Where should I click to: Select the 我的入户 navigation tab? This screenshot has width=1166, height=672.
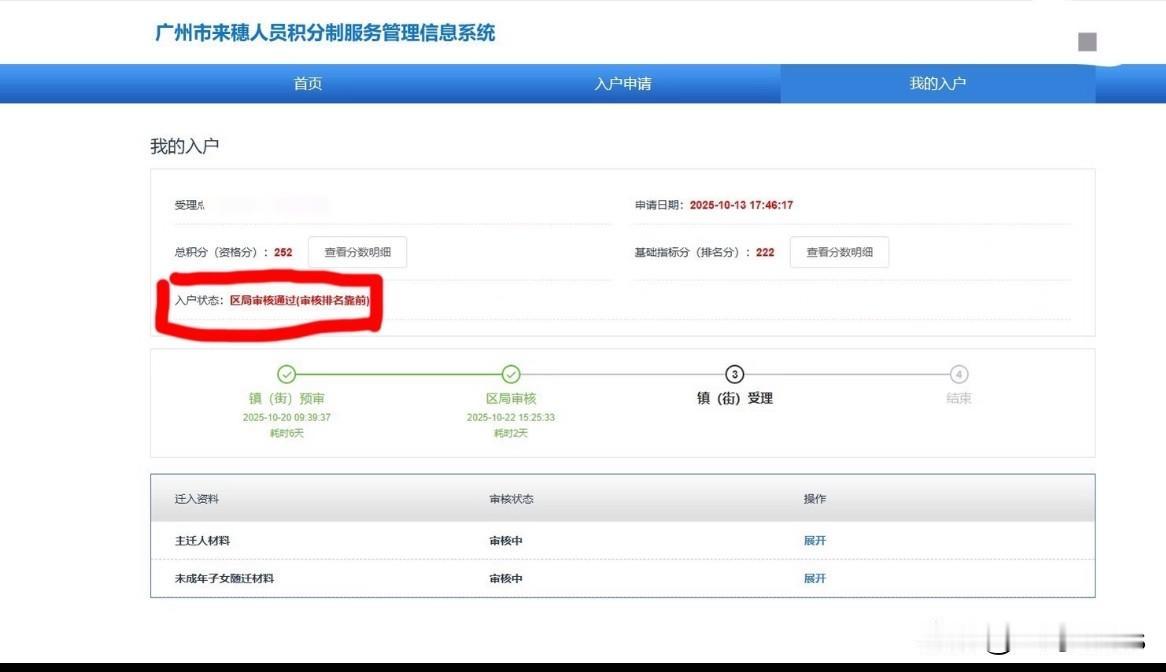point(938,84)
